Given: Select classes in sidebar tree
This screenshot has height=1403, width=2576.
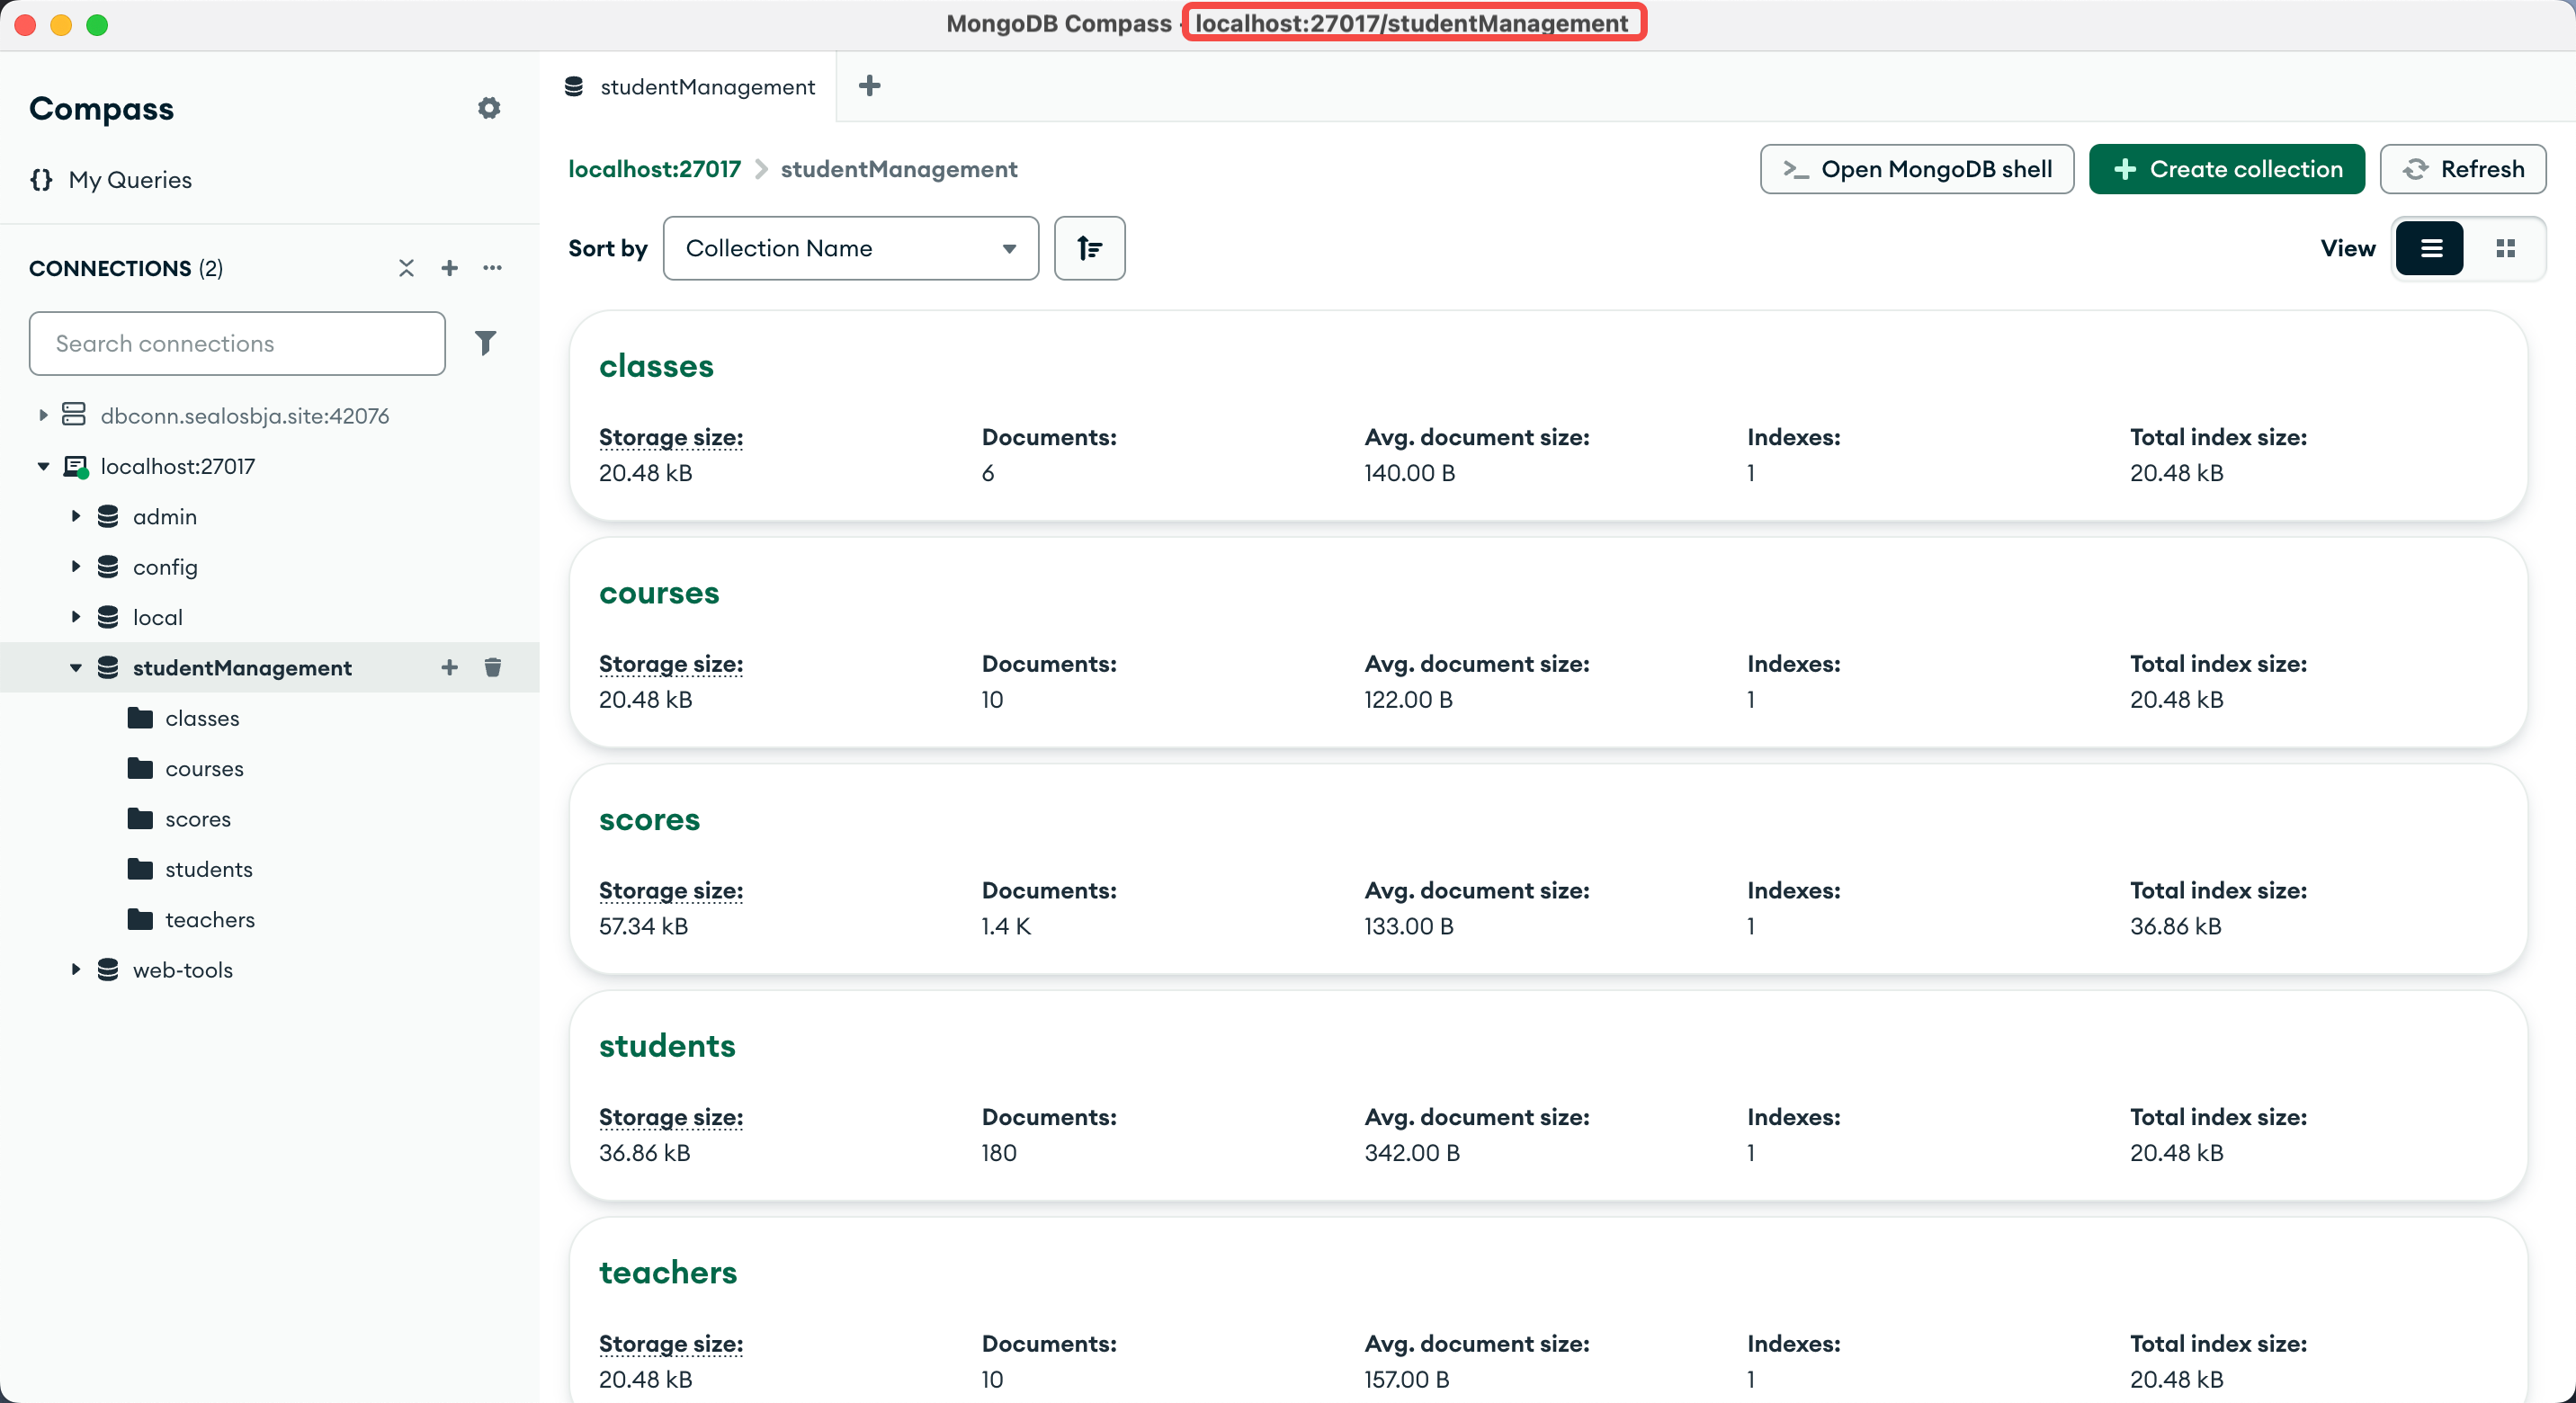Looking at the screenshot, I should pyautogui.click(x=202, y=718).
